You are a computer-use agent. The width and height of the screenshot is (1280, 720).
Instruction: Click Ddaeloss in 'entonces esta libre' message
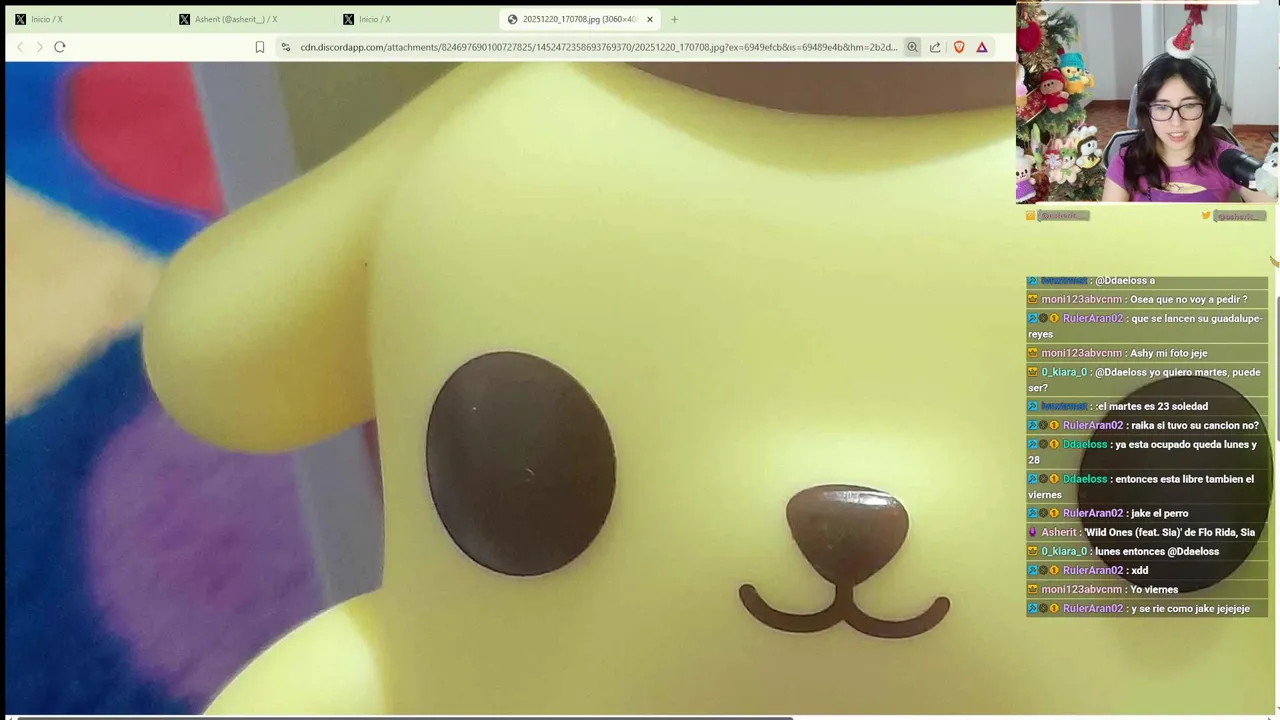[1085, 479]
